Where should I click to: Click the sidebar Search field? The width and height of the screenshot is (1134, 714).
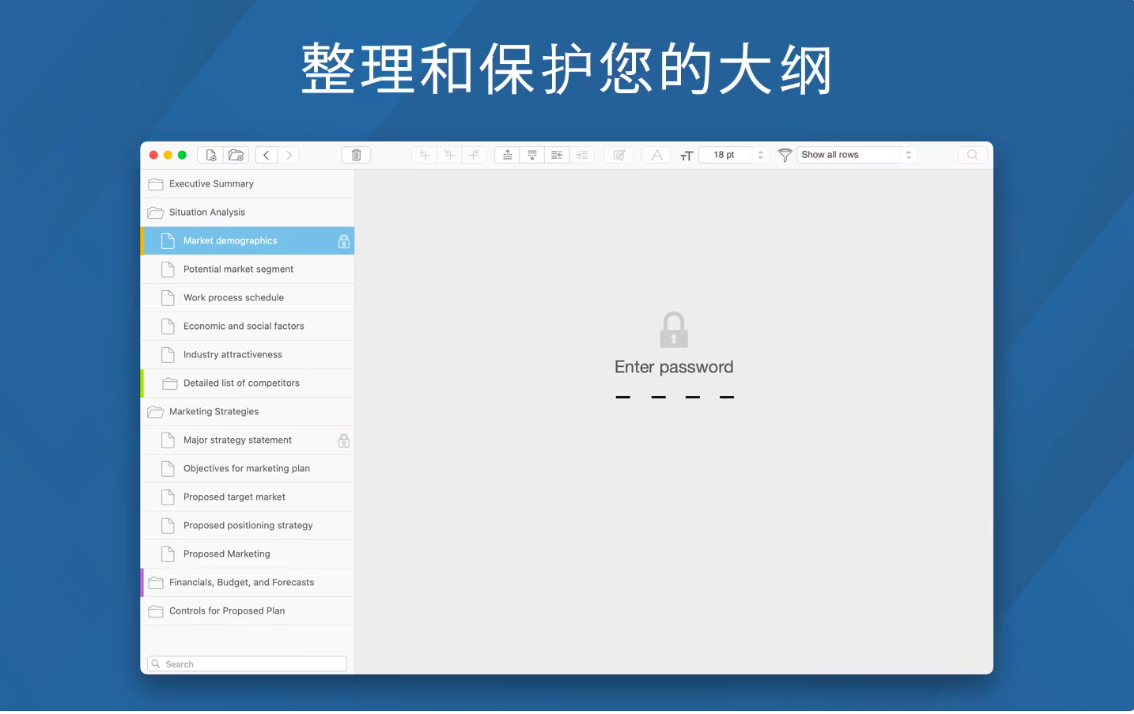tap(248, 664)
